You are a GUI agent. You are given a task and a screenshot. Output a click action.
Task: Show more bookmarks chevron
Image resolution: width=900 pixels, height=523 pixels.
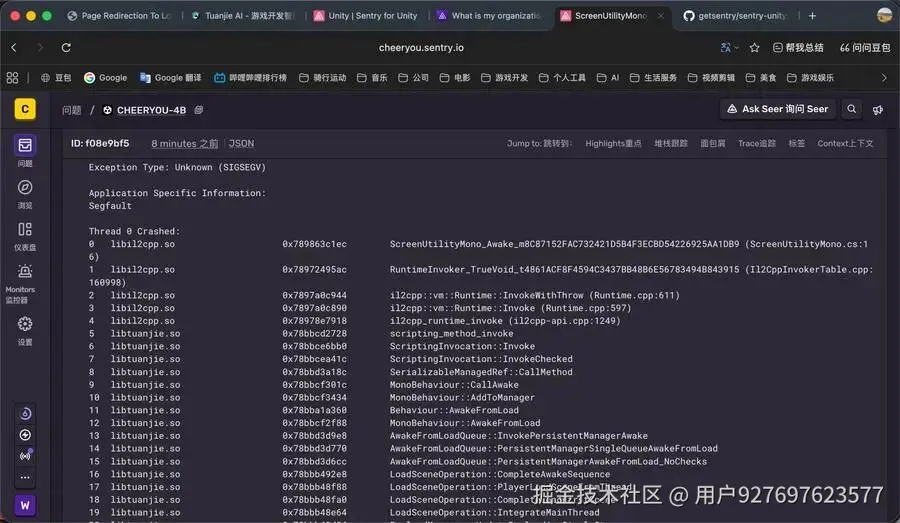click(x=884, y=78)
